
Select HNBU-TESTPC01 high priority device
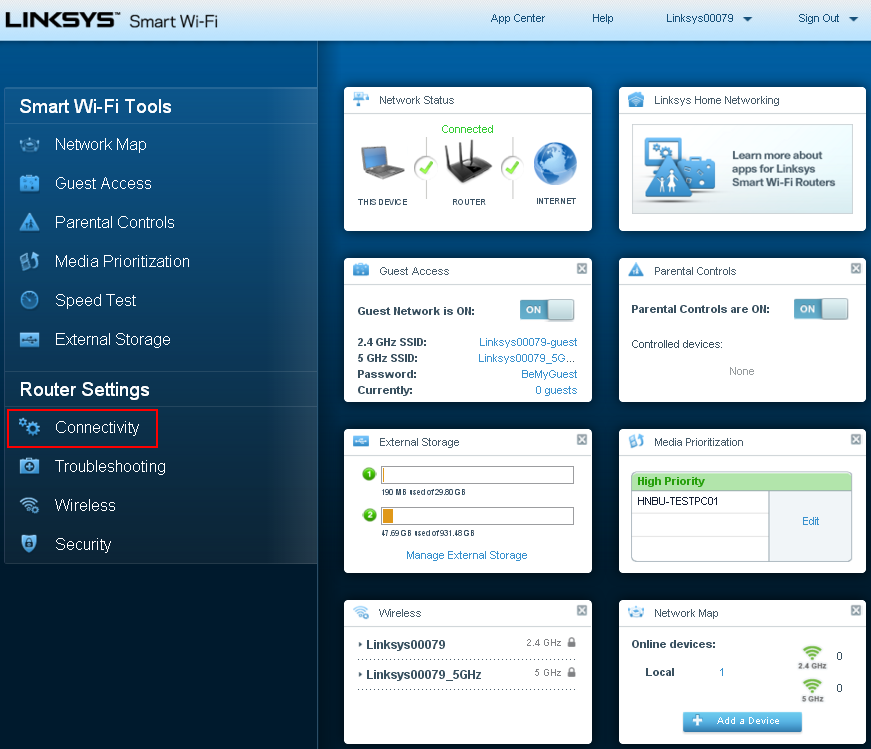[677, 501]
